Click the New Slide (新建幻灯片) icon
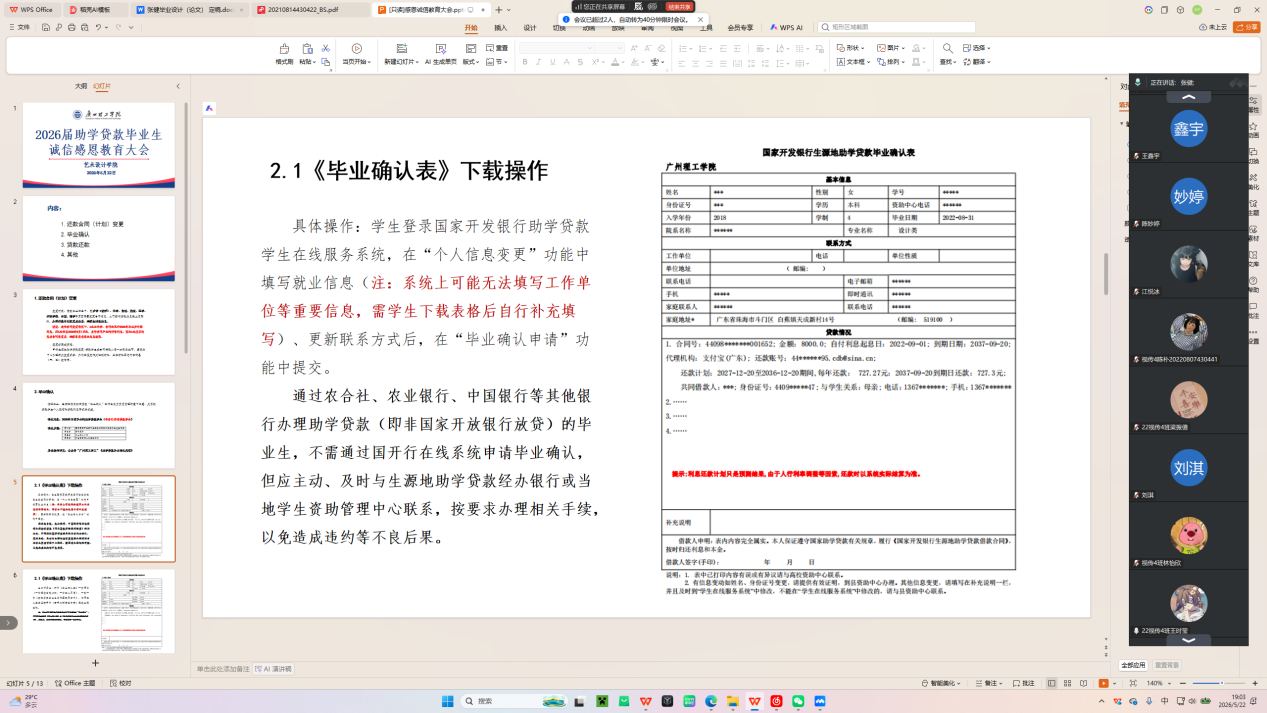The height and width of the screenshot is (713, 1267). click(402, 49)
